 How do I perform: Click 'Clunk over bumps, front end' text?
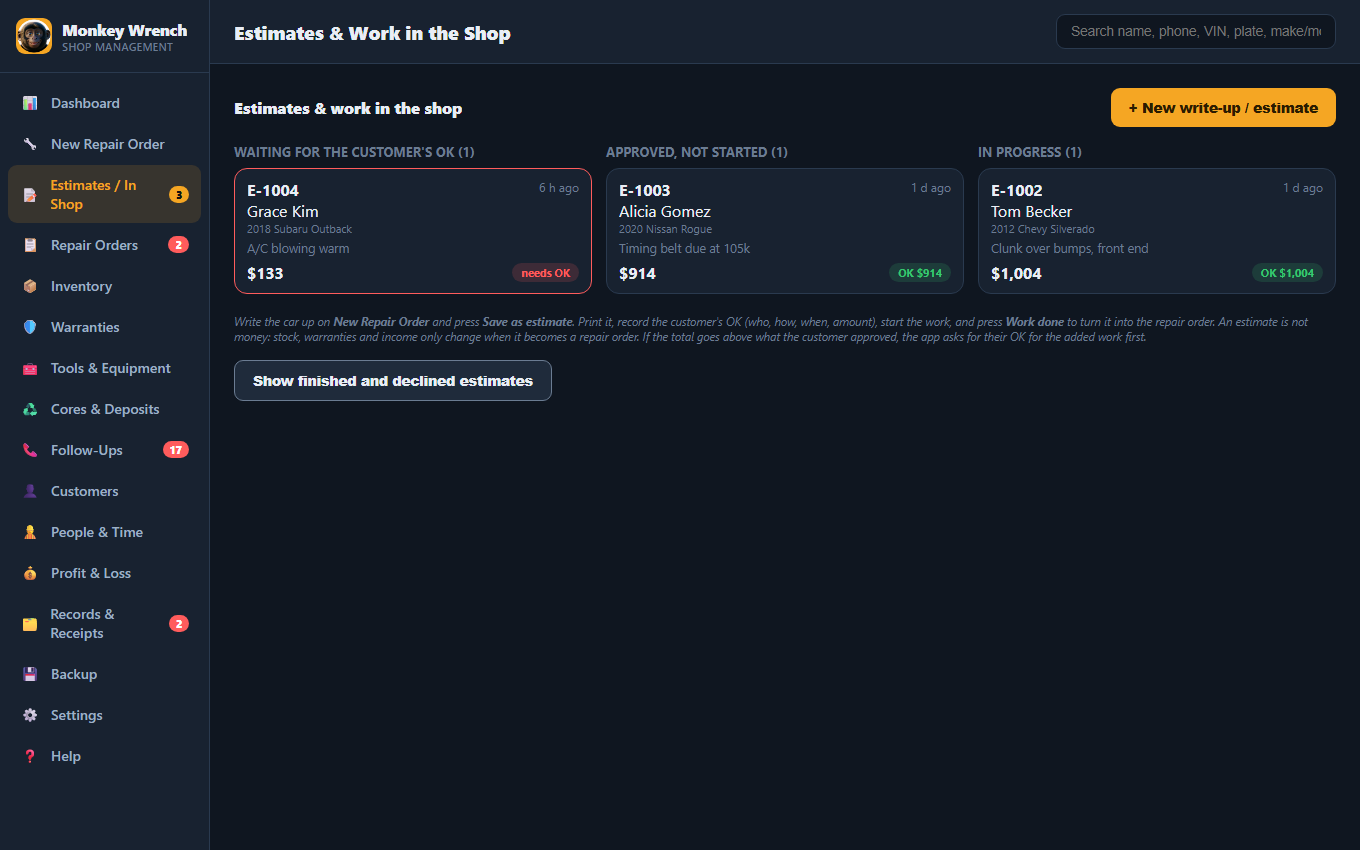click(1069, 249)
